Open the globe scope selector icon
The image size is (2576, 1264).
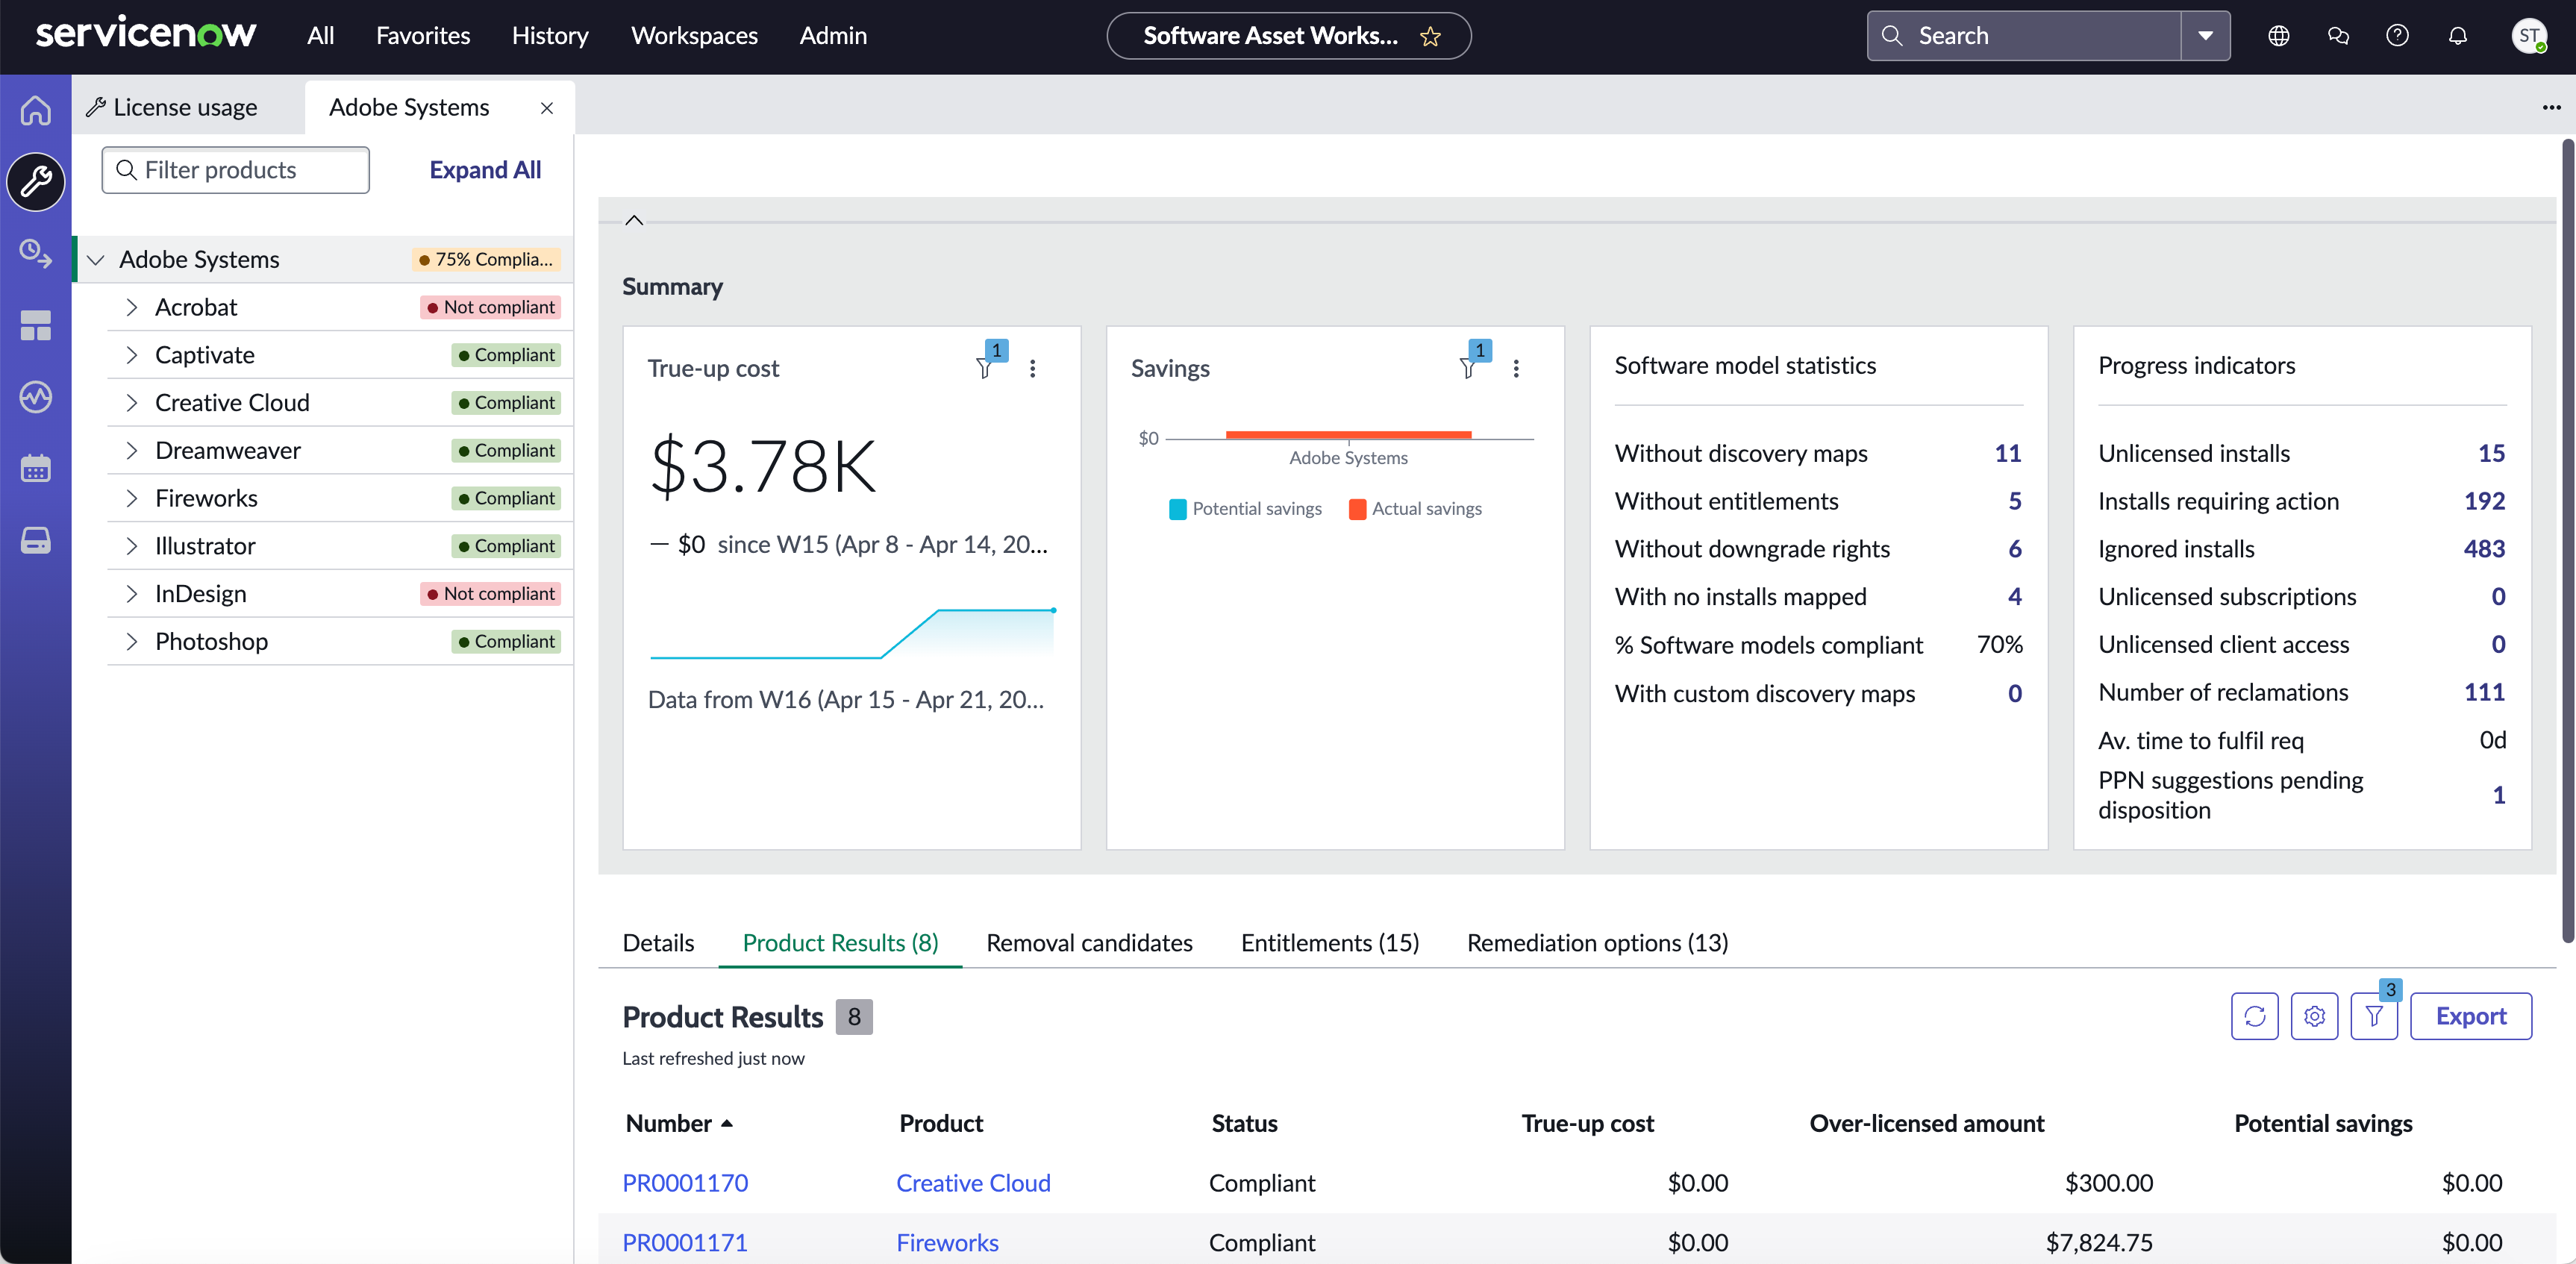pos(2279,36)
